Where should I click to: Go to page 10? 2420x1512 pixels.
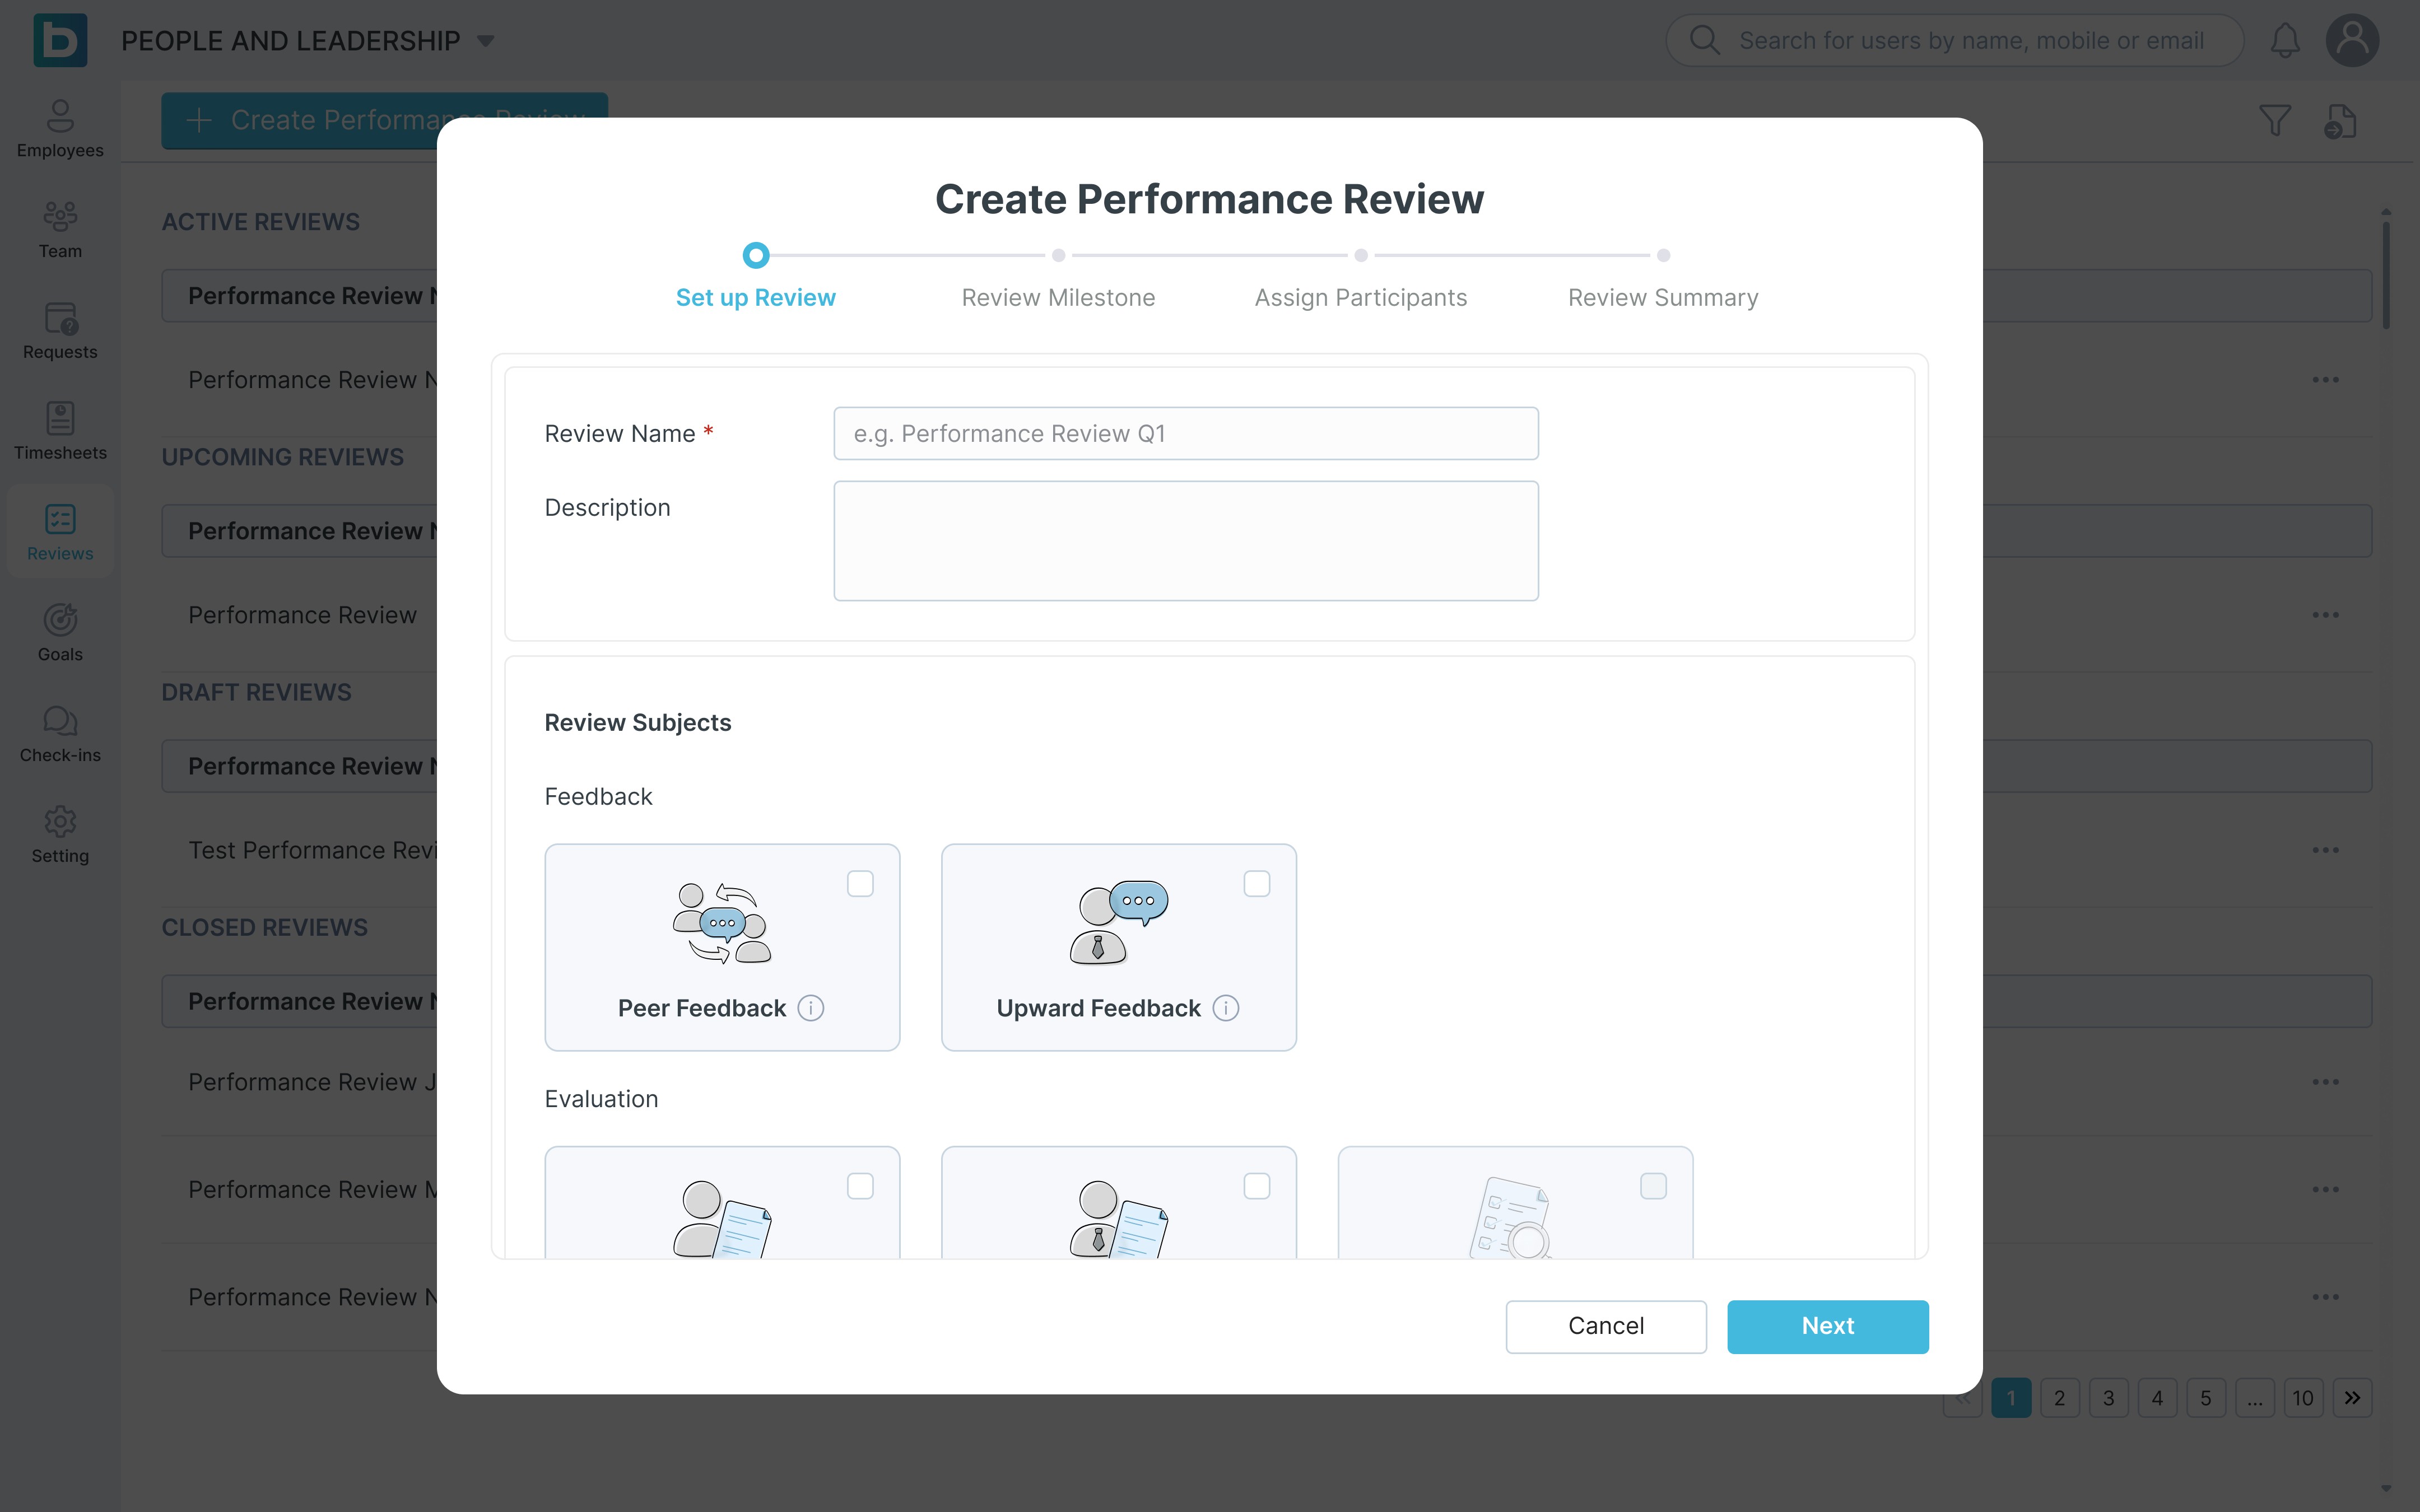(x=2303, y=1398)
